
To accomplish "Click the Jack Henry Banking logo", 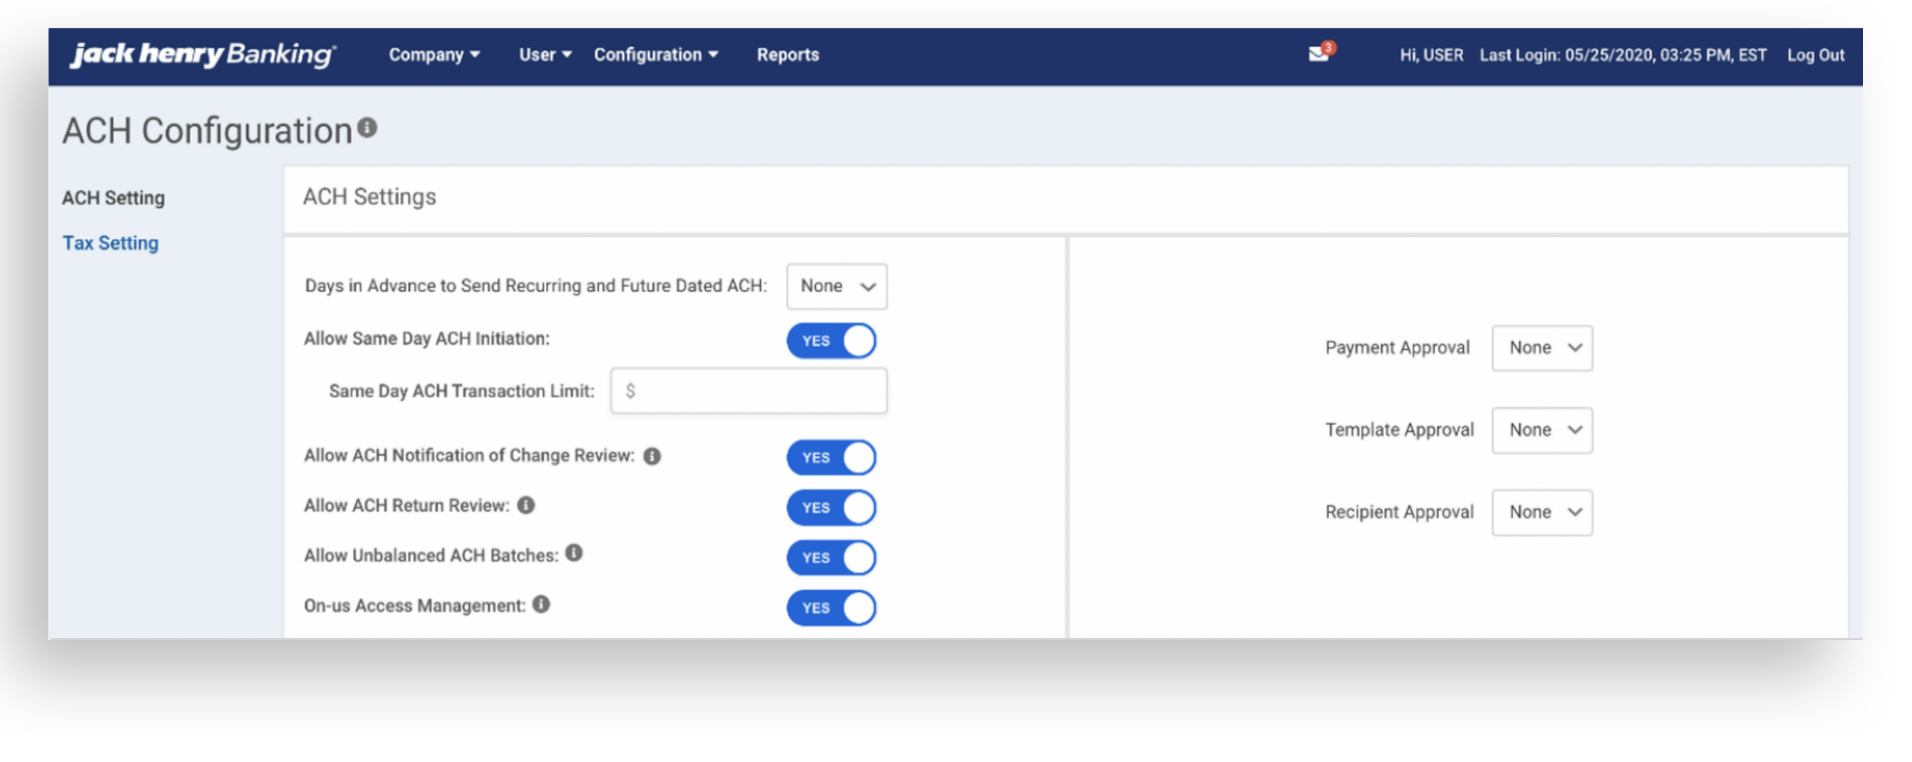I will click(203, 54).
